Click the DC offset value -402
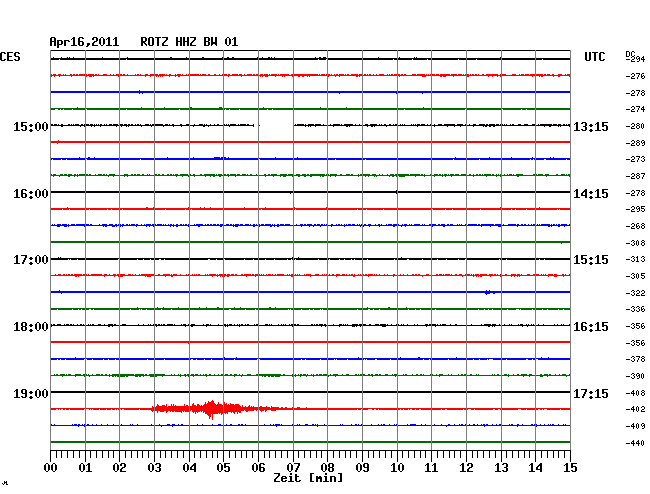This screenshot has height=494, width=650. [x=635, y=409]
